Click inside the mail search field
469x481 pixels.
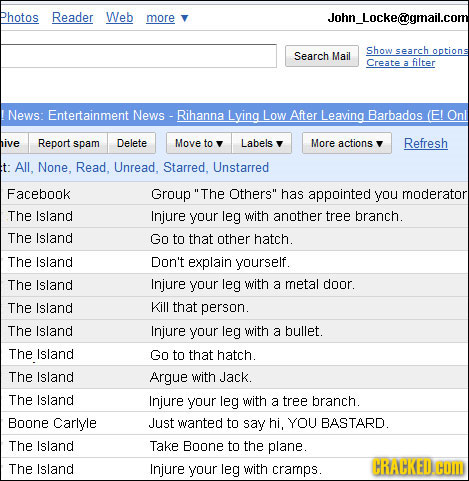(138, 56)
